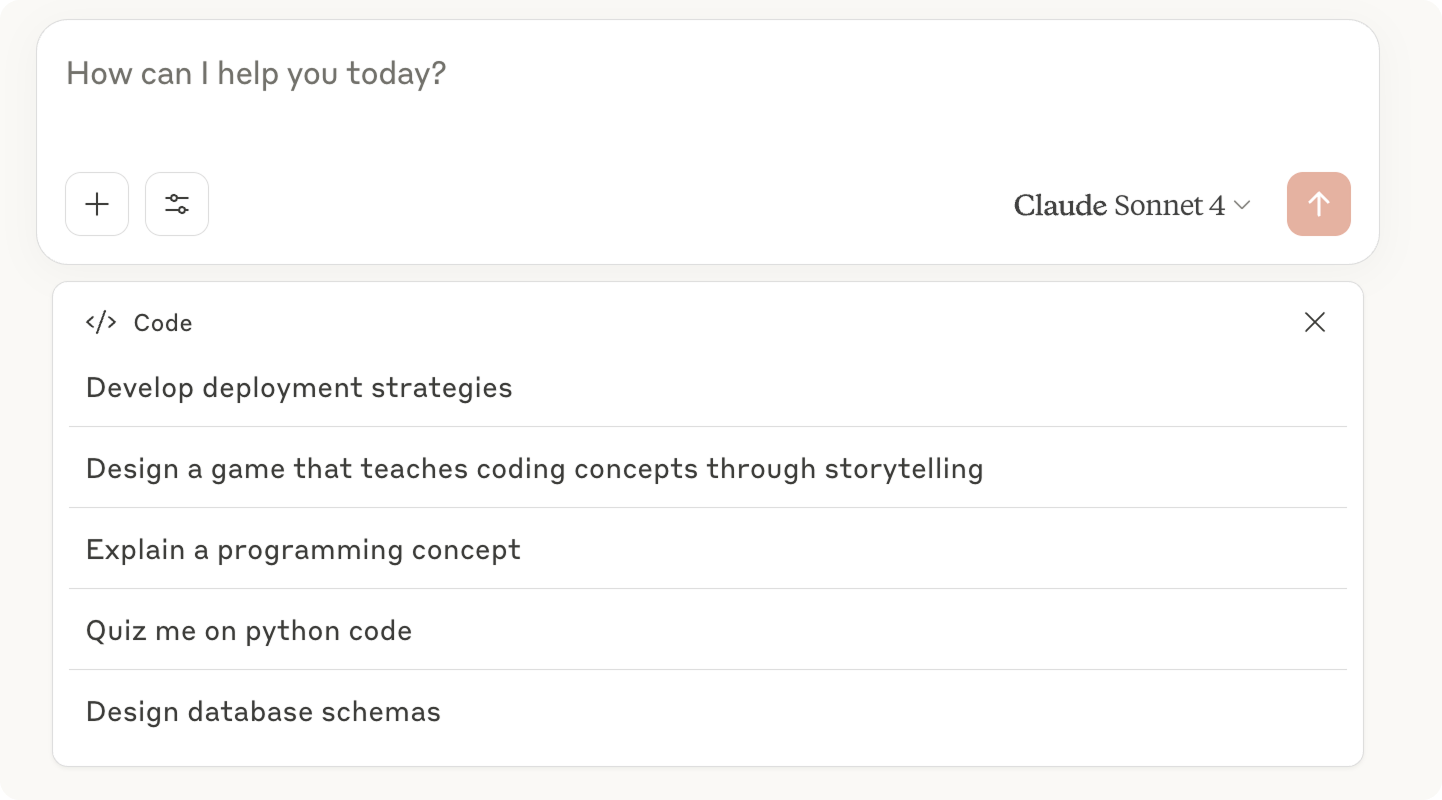Click the "Sonnet 4" model name text
Screen dimensions: 1442x800
pyautogui.click(x=1169, y=205)
